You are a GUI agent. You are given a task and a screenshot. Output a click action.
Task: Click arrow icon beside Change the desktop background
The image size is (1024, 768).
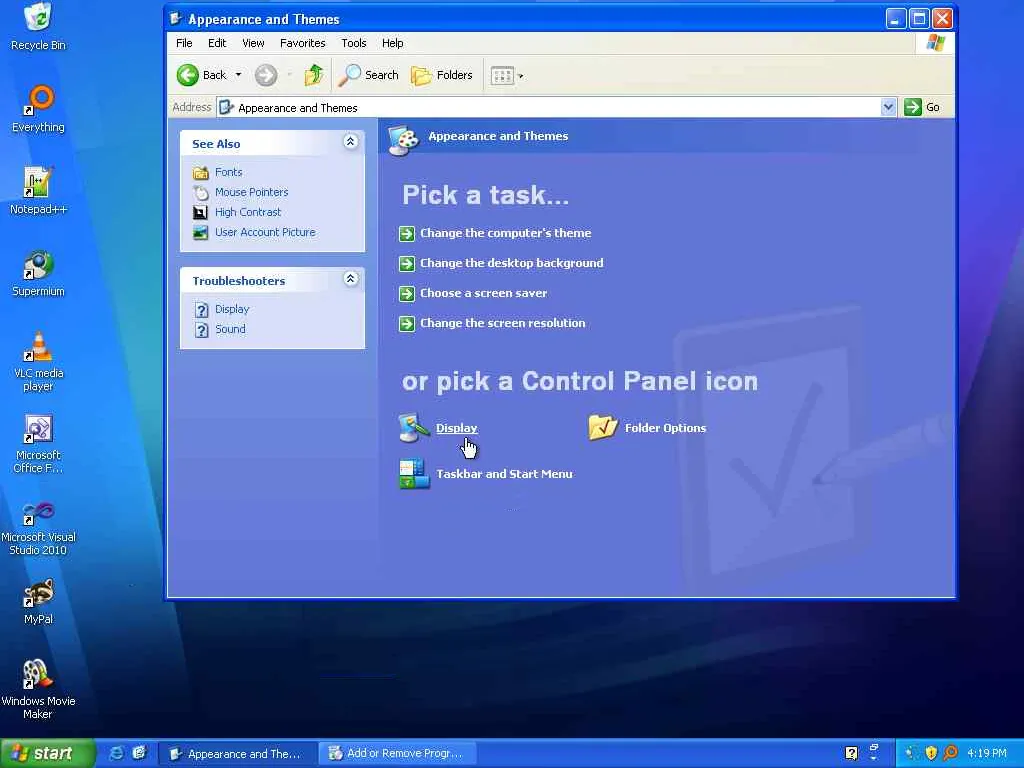click(407, 264)
